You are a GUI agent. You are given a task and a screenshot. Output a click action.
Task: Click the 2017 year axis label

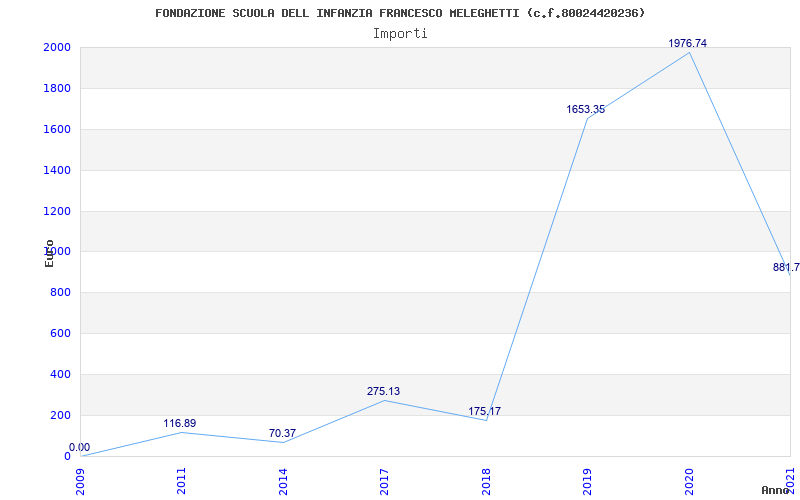[x=384, y=482]
